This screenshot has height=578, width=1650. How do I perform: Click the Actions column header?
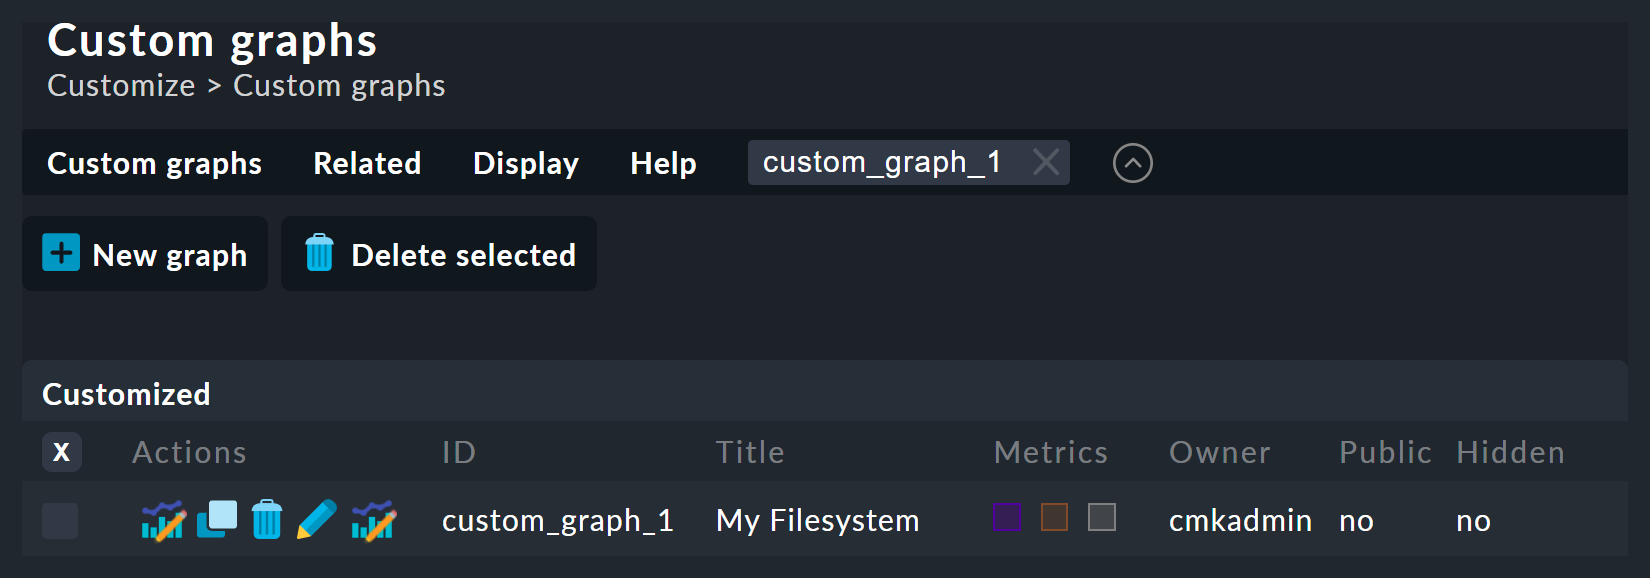[x=189, y=452]
